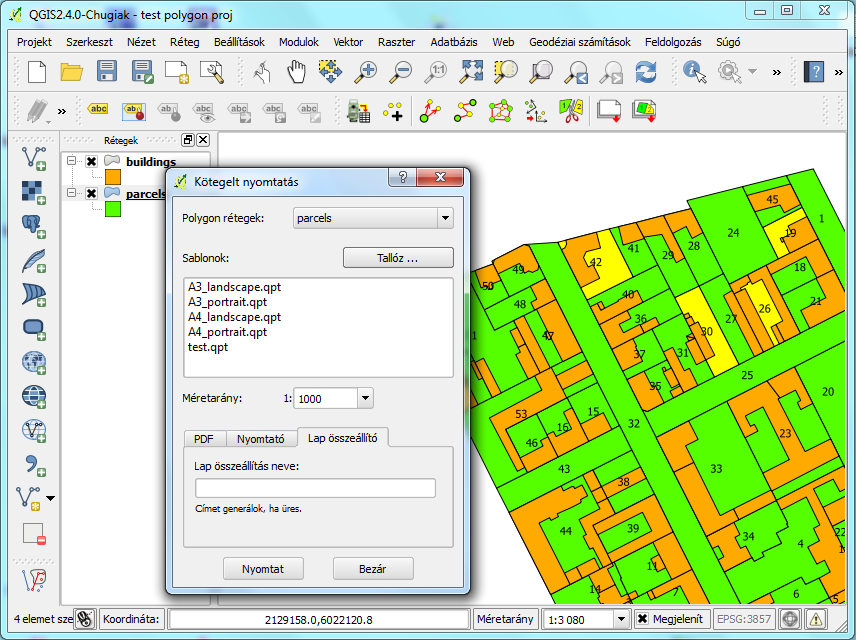Click the Add PostGIS Layer elephant icon
856x640 pixels.
tap(34, 225)
